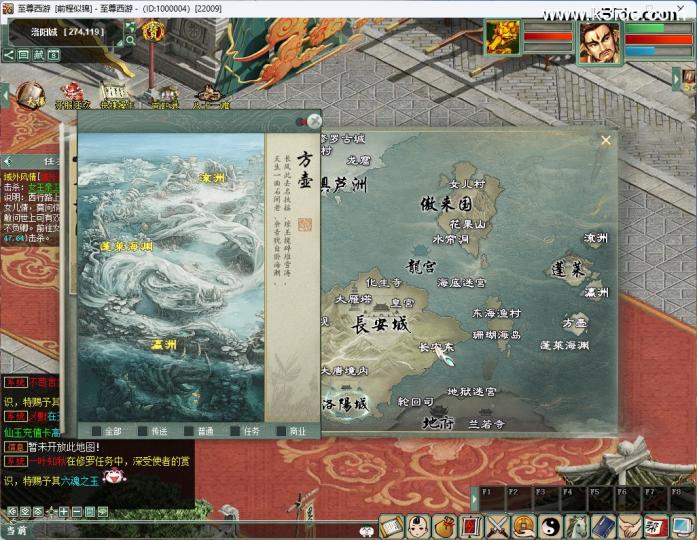Click the share icon under location bar
Image resolution: width=697 pixels, height=540 pixels.
tap(9, 55)
